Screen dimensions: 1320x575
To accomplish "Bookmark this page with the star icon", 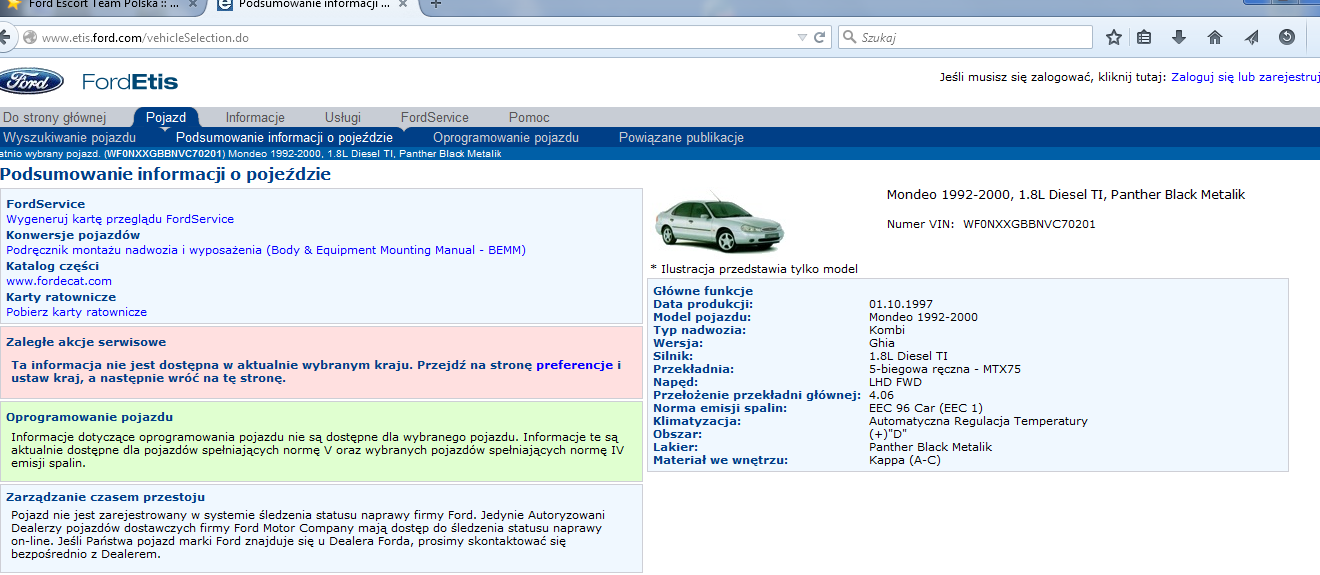I will (x=1114, y=37).
